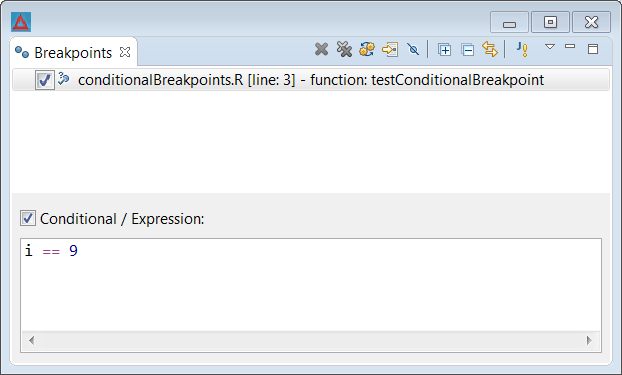Go to file for breakpoint icon

click(x=390, y=50)
